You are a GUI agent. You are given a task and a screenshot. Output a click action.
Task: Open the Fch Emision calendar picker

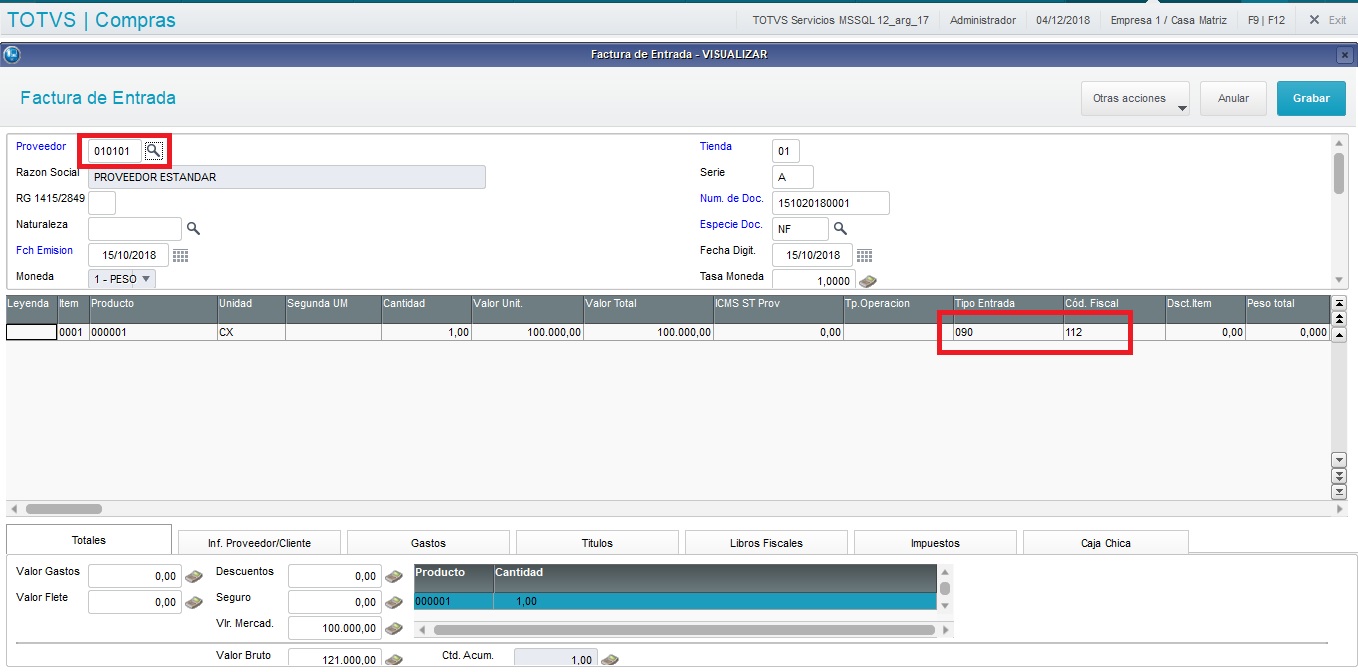tap(180, 255)
